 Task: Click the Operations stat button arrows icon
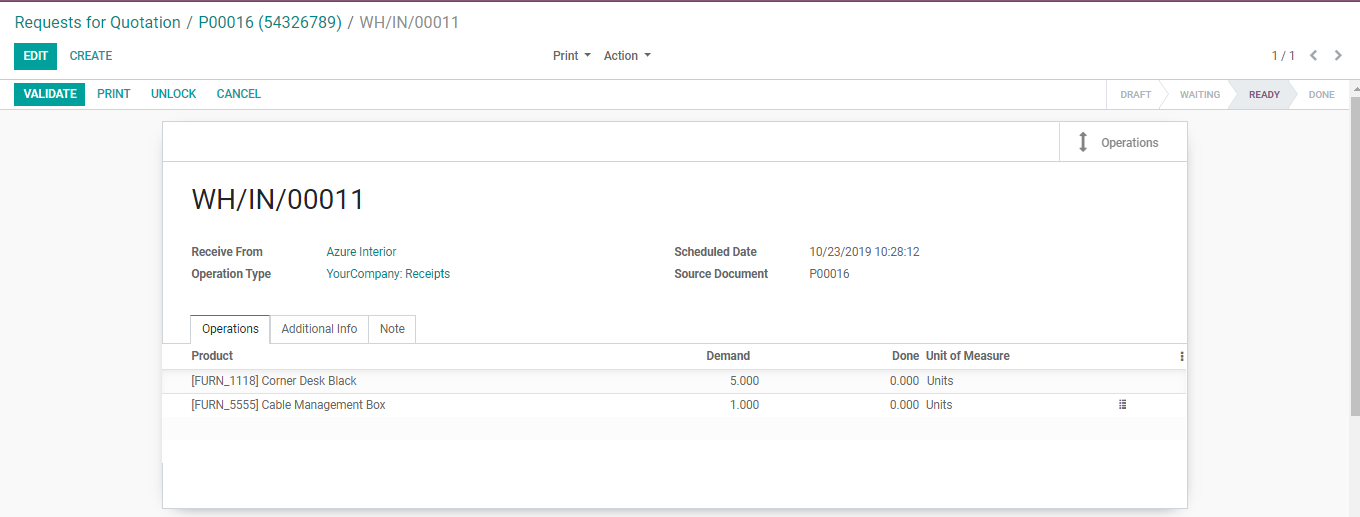[1082, 142]
